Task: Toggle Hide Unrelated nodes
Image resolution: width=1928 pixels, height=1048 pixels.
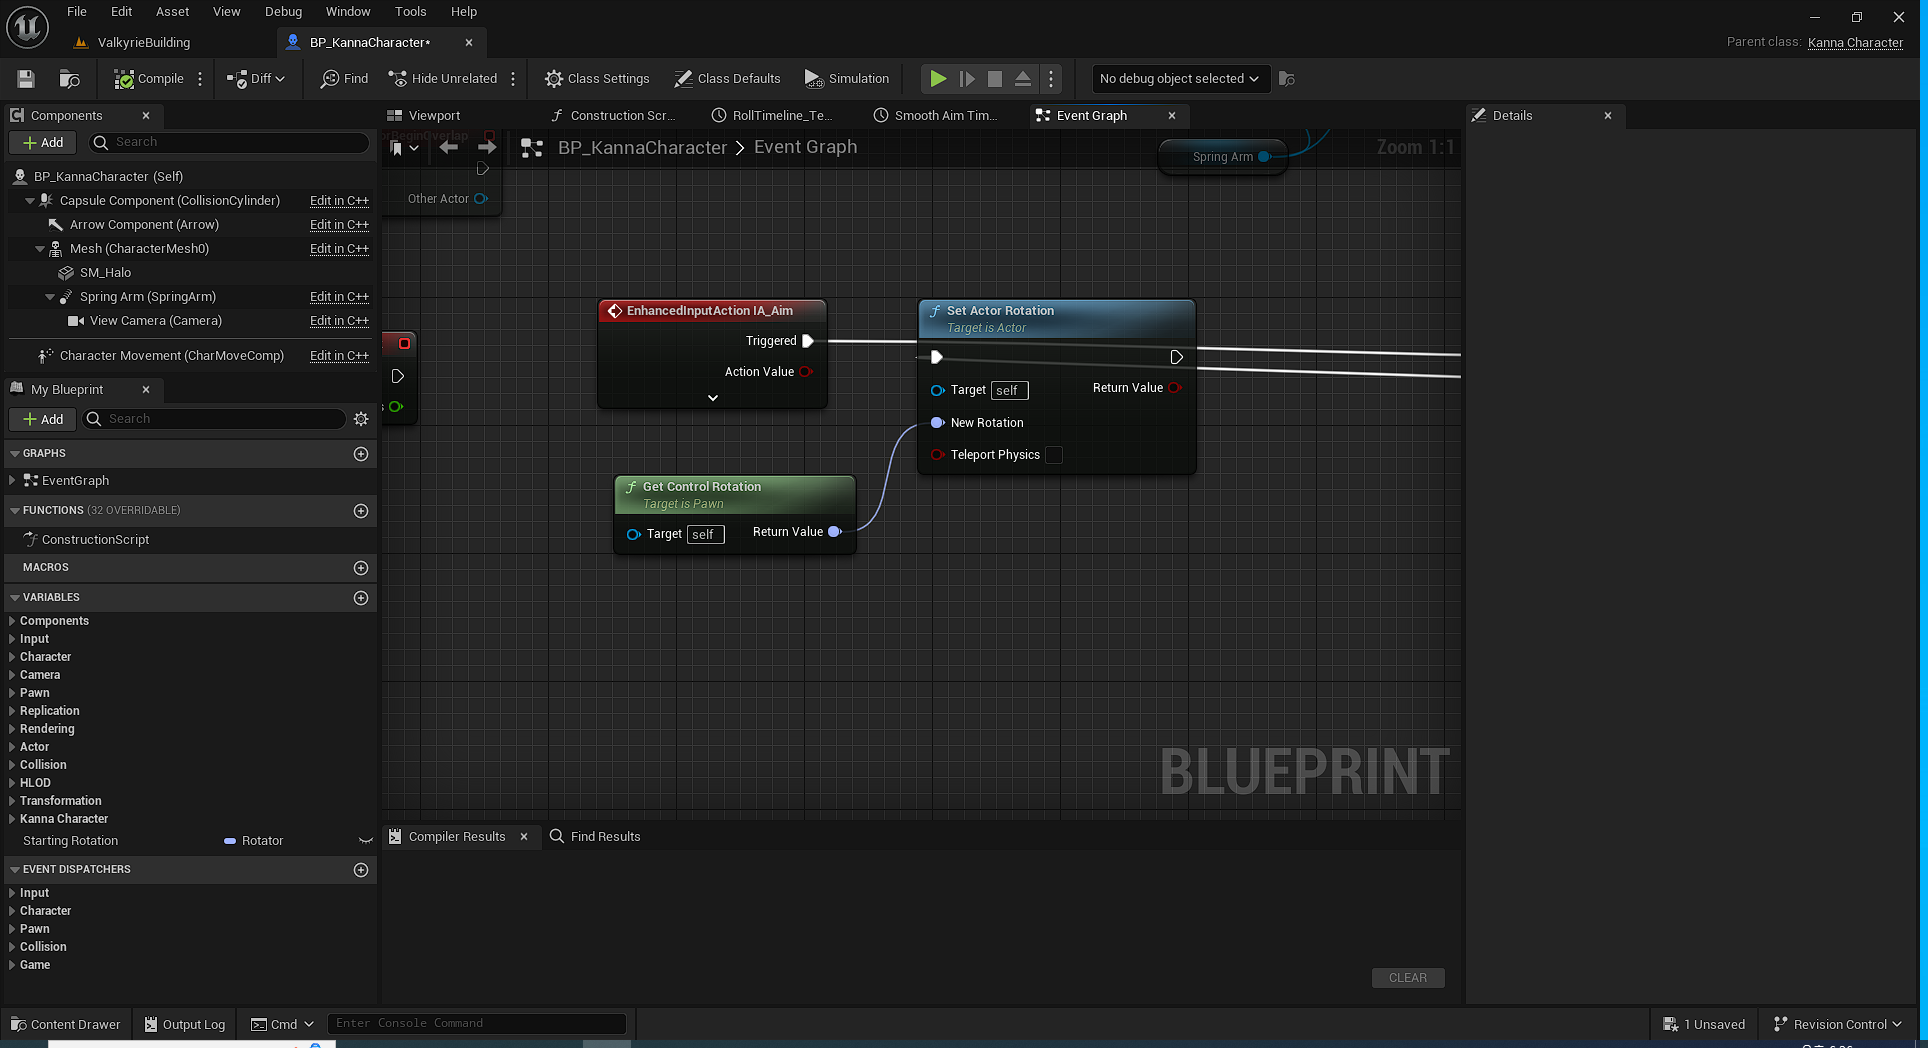Action: point(442,79)
